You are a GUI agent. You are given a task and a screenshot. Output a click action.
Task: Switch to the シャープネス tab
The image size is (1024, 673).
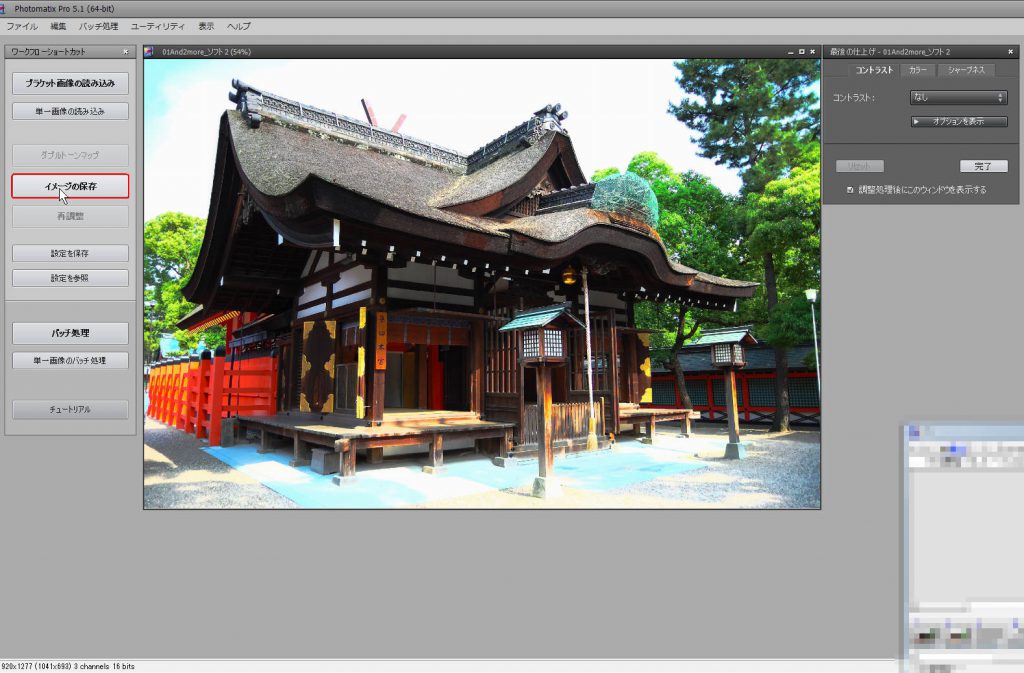(x=966, y=70)
